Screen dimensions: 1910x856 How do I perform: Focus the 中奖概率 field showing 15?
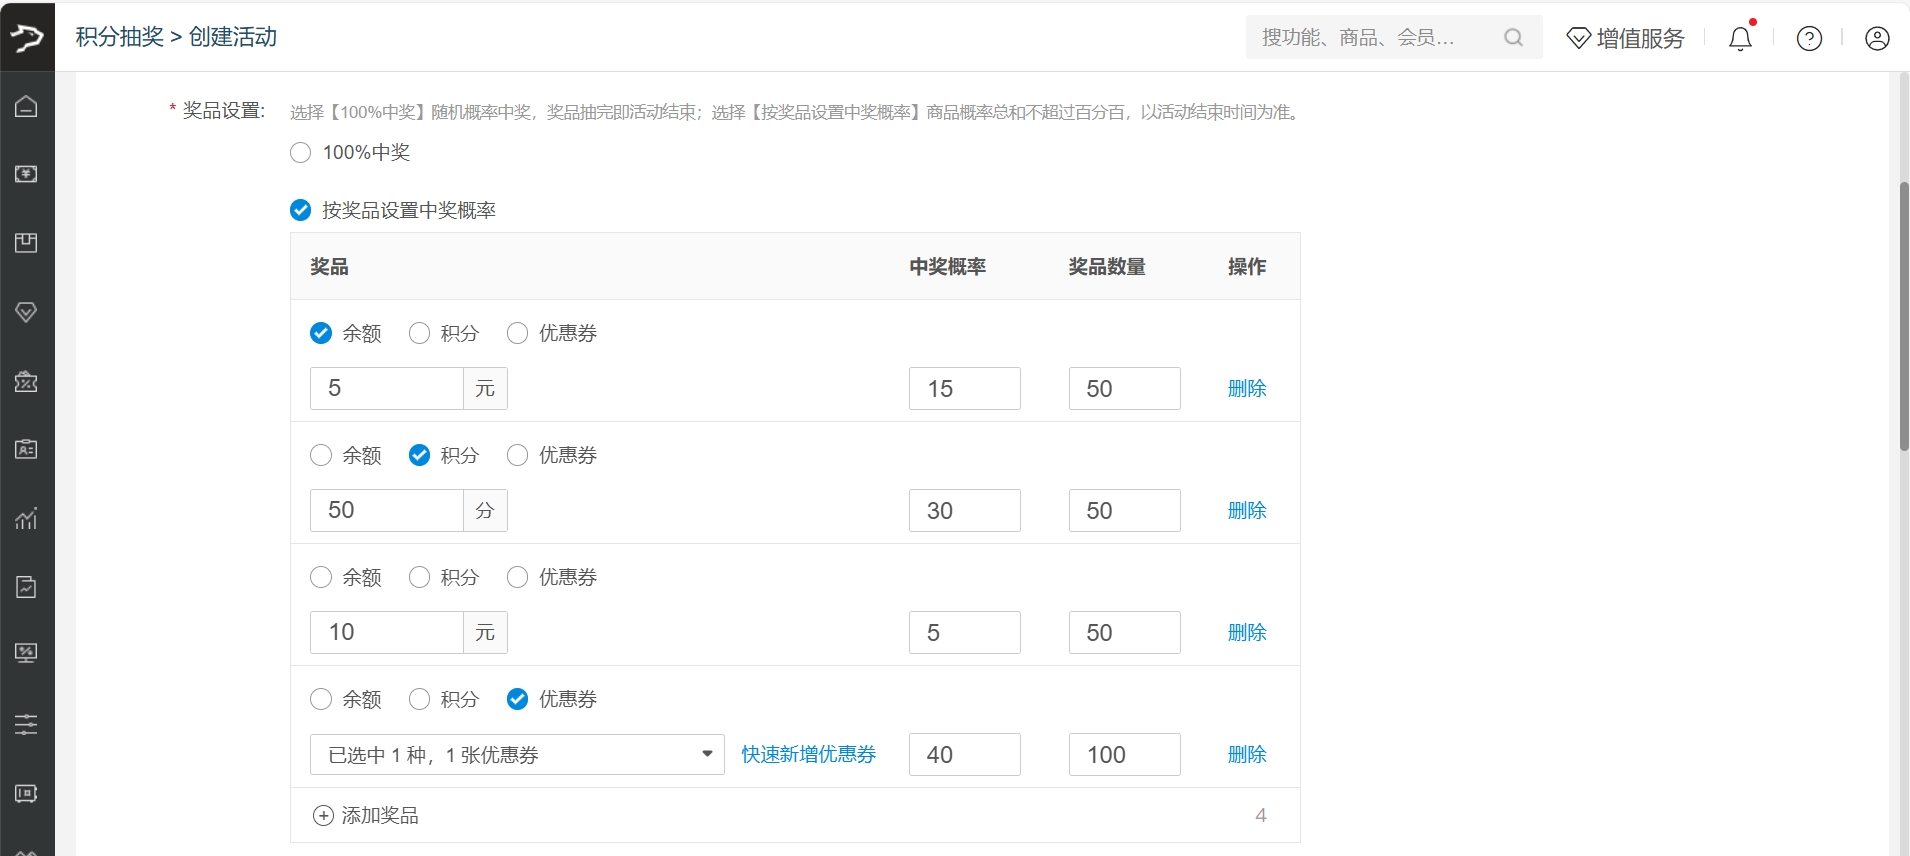[x=964, y=389]
